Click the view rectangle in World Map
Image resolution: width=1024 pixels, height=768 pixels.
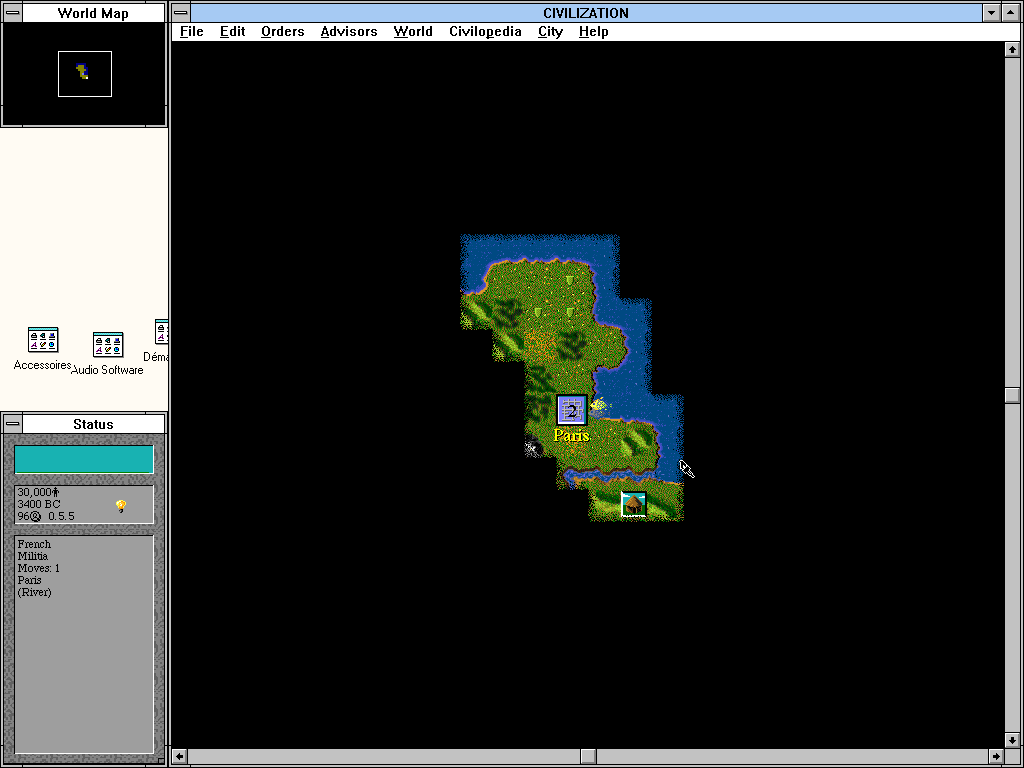click(x=85, y=74)
